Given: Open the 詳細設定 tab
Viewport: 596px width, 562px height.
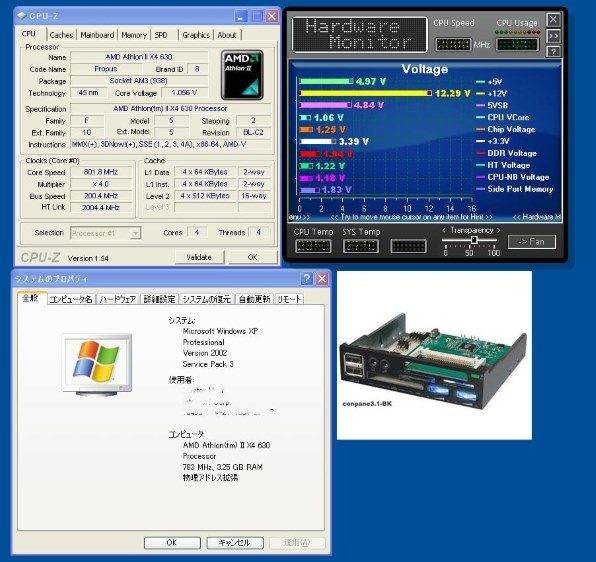Looking at the screenshot, I should [159, 299].
